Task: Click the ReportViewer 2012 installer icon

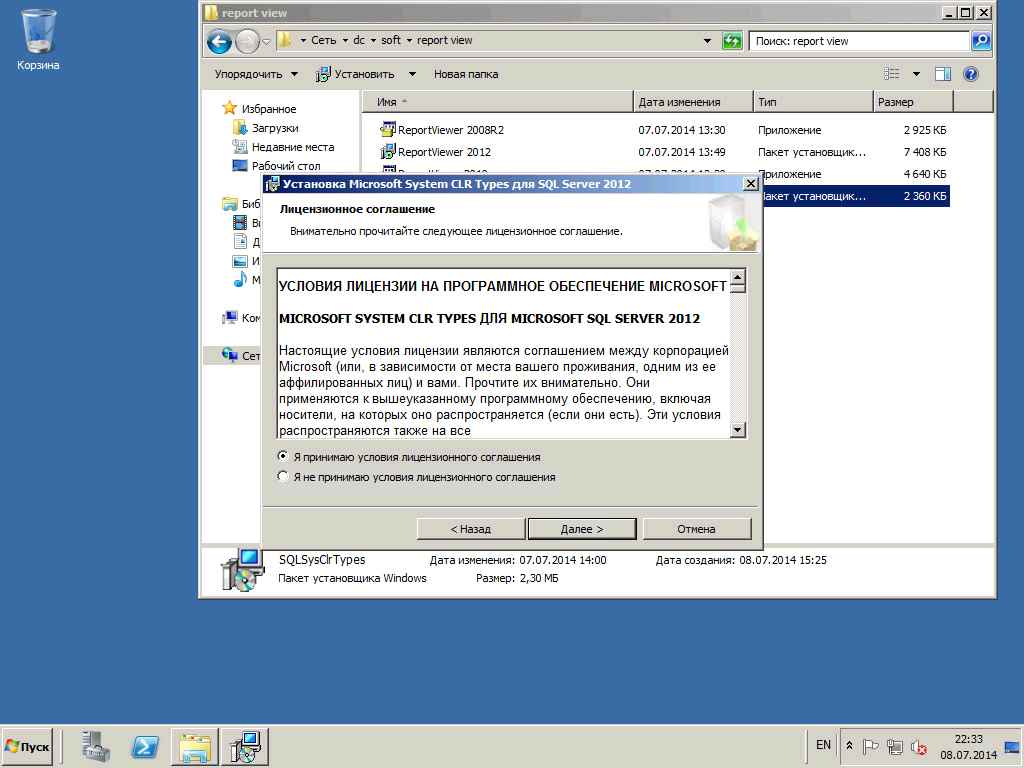Action: click(388, 152)
